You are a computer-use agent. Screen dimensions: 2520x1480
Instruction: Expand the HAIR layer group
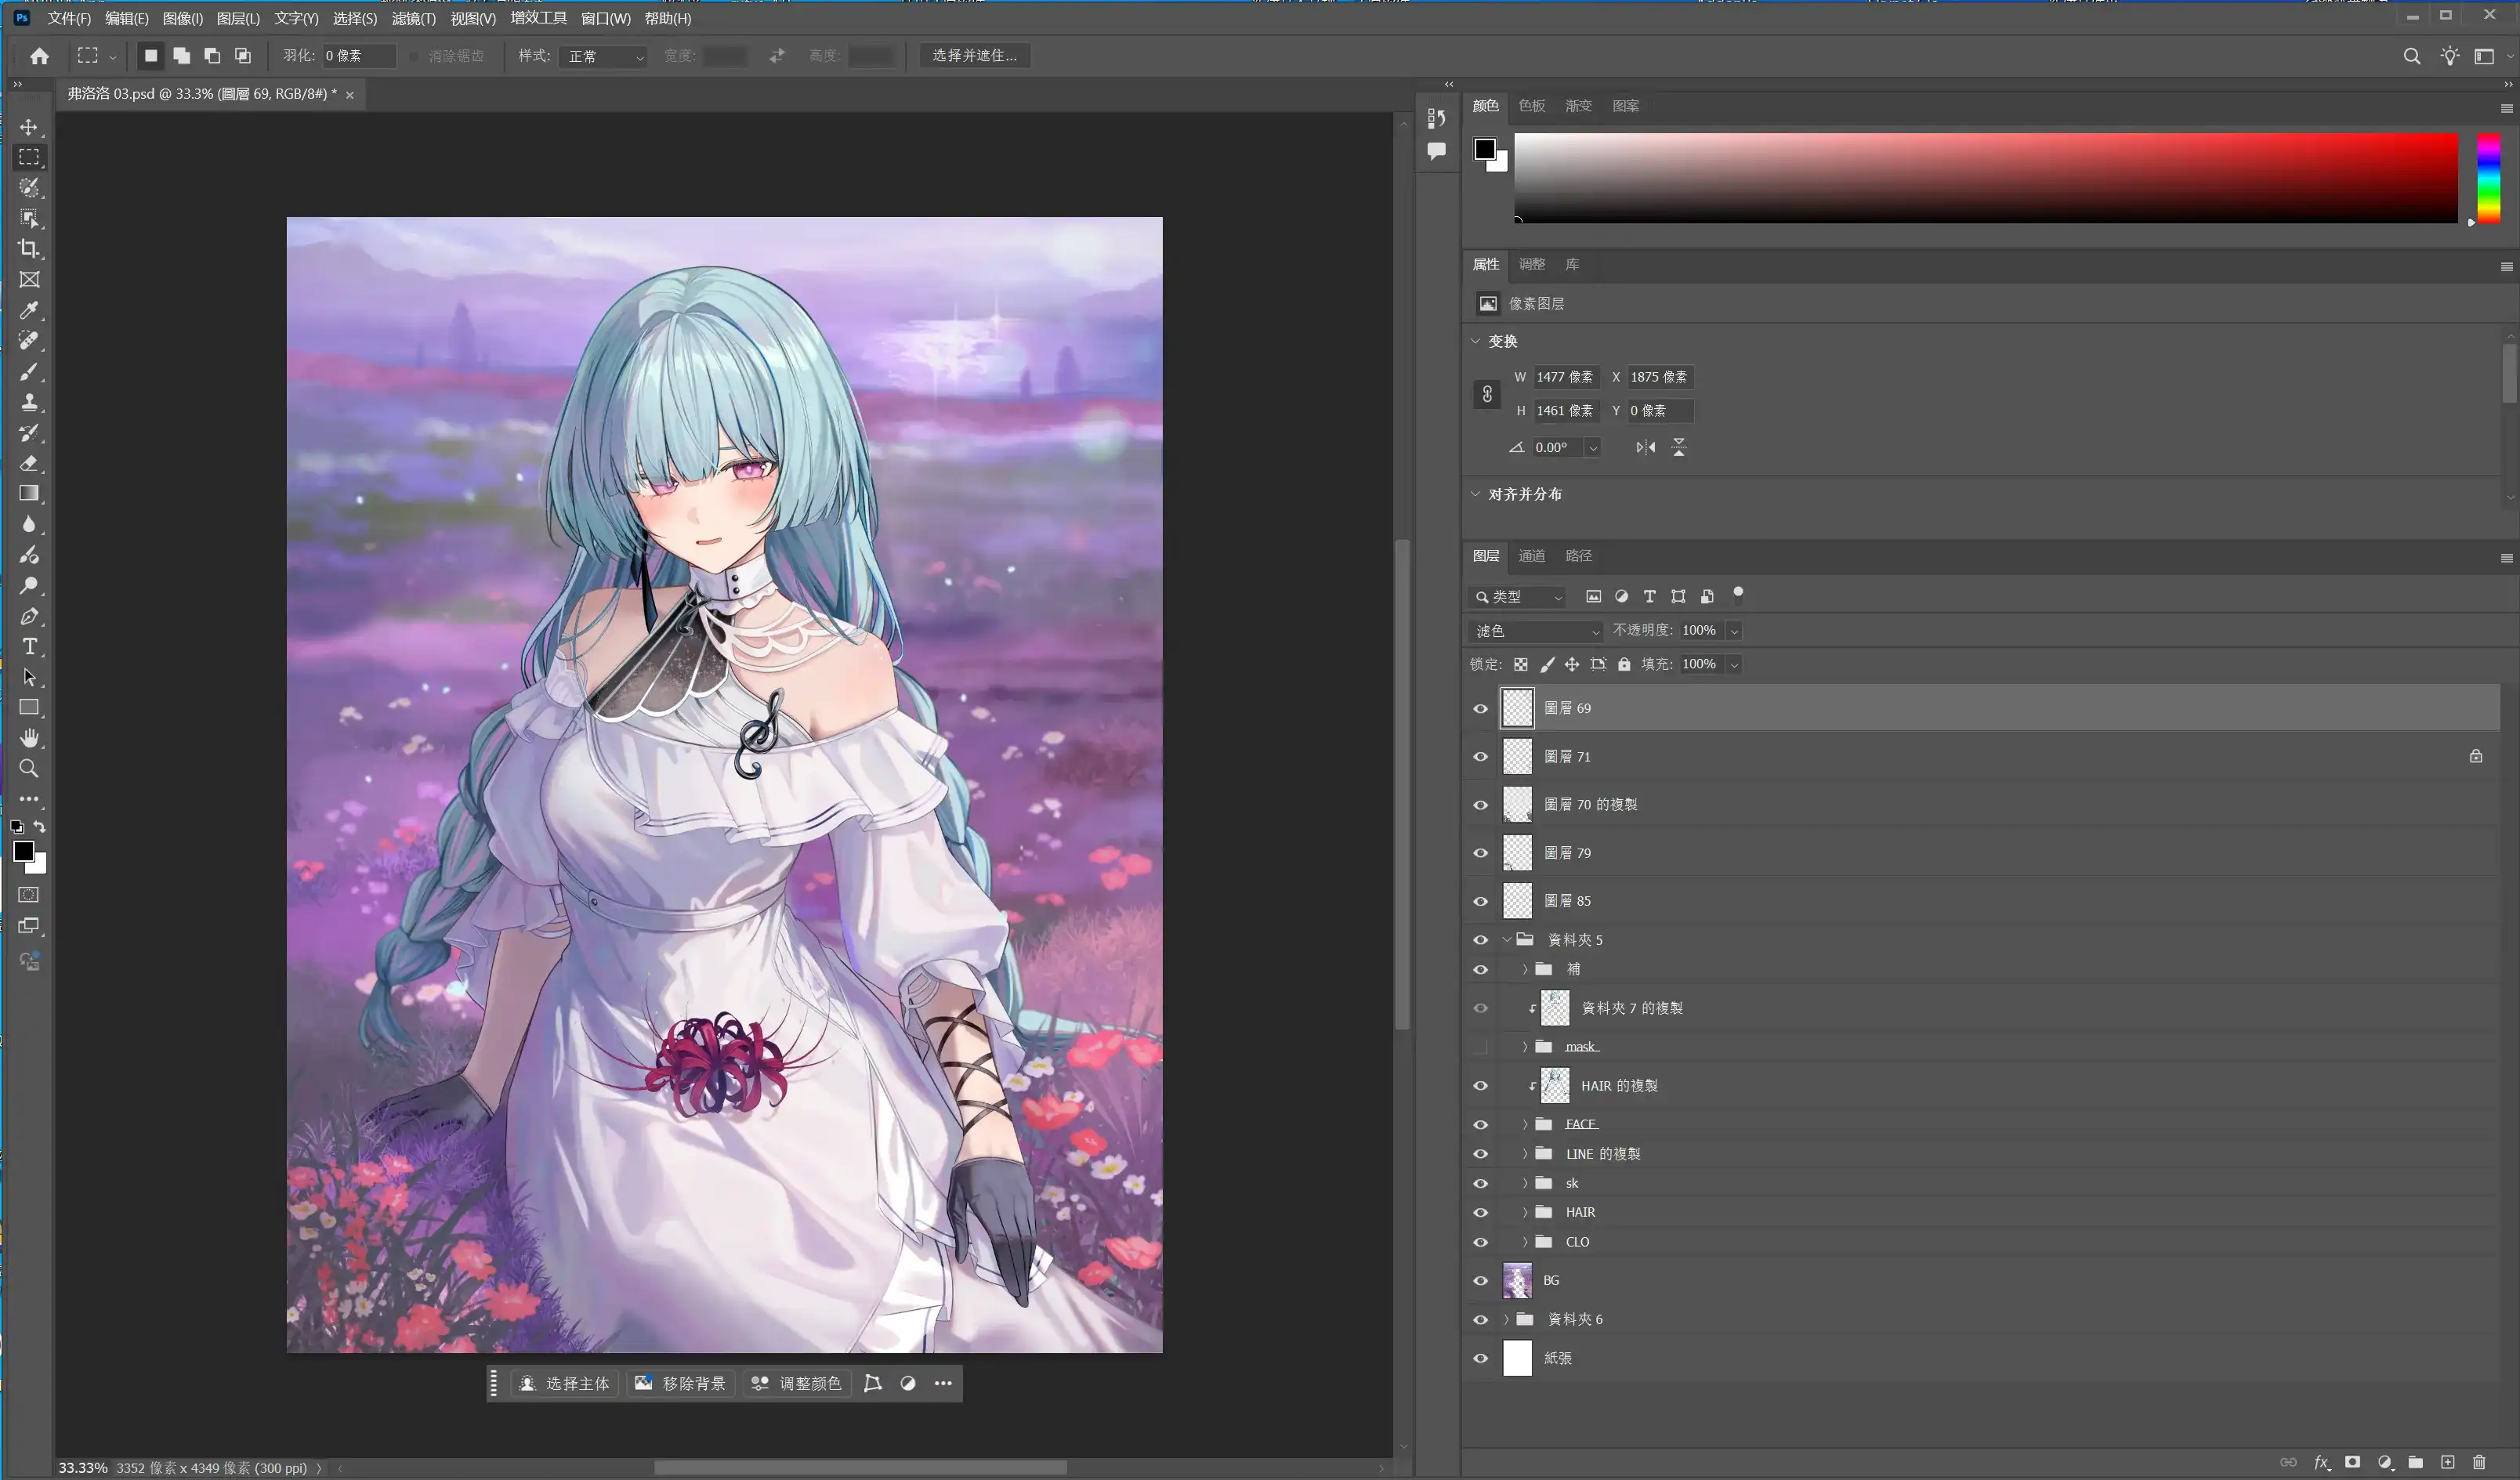tap(1525, 1213)
